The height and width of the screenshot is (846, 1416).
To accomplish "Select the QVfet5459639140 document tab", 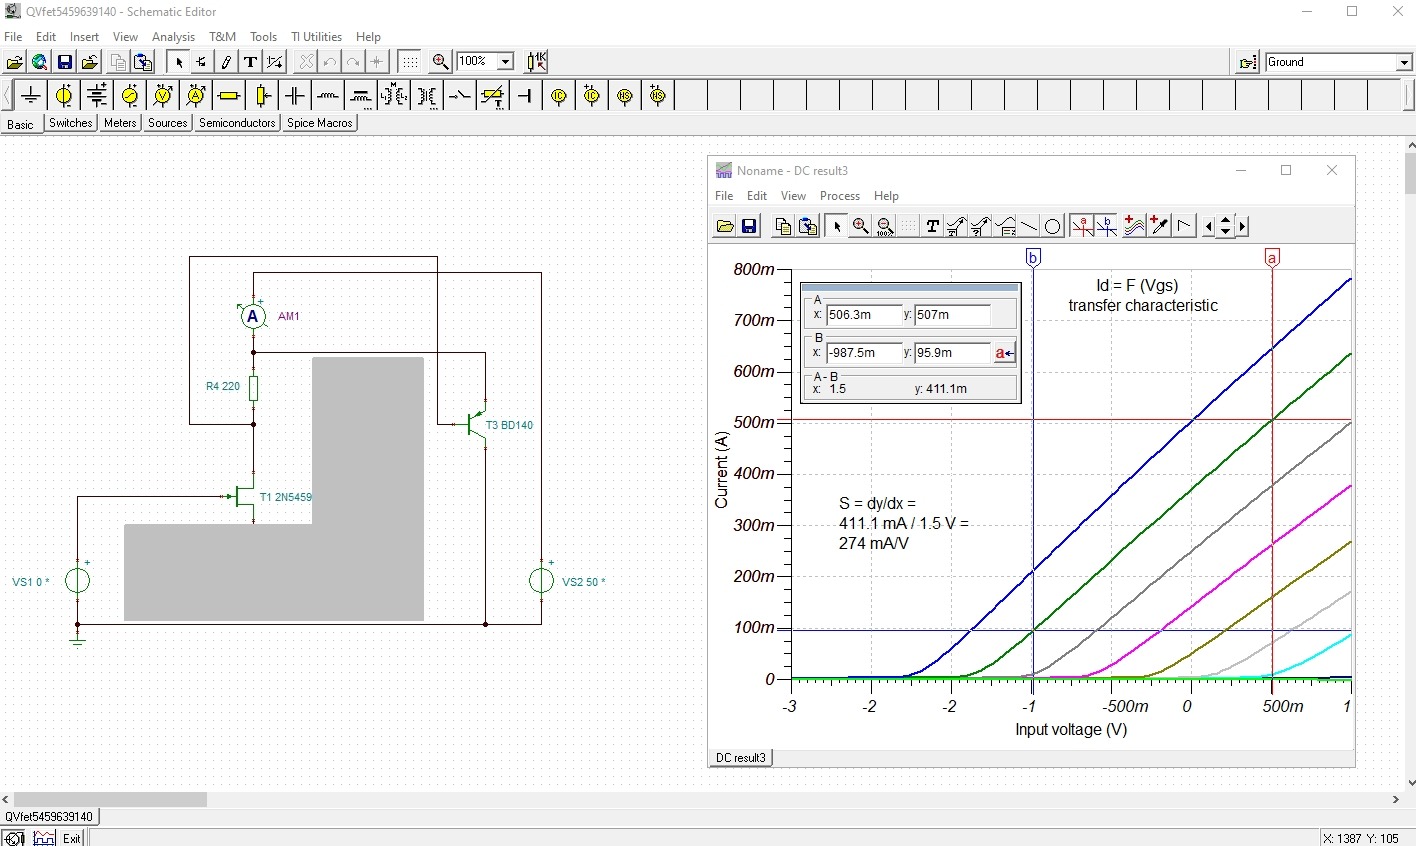I will (49, 817).
